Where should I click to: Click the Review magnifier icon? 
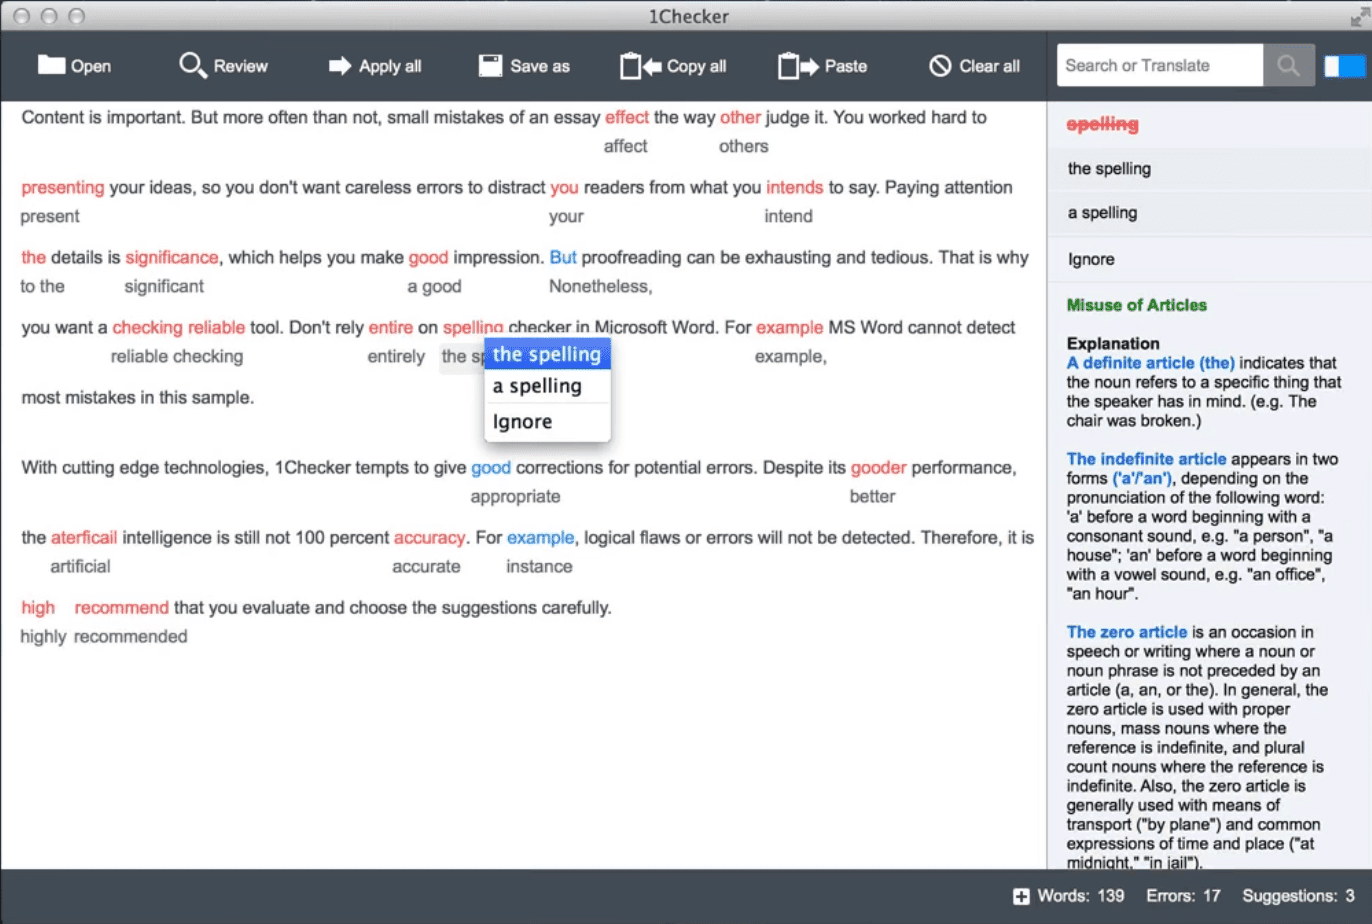pos(192,66)
